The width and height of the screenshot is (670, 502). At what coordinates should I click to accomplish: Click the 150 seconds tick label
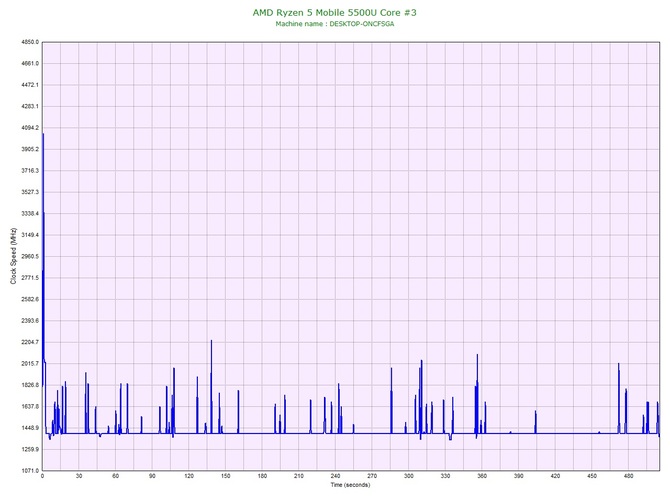click(226, 476)
